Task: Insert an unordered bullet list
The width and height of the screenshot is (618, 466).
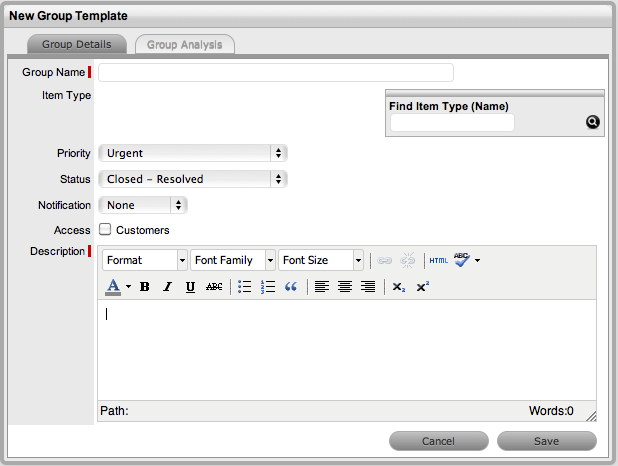Action: click(245, 287)
